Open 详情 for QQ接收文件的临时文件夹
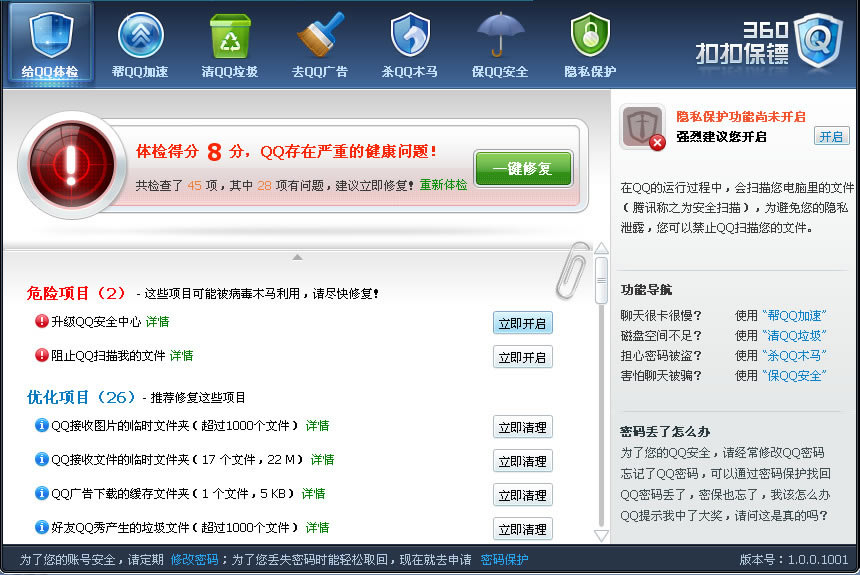860x575 pixels. coord(322,460)
